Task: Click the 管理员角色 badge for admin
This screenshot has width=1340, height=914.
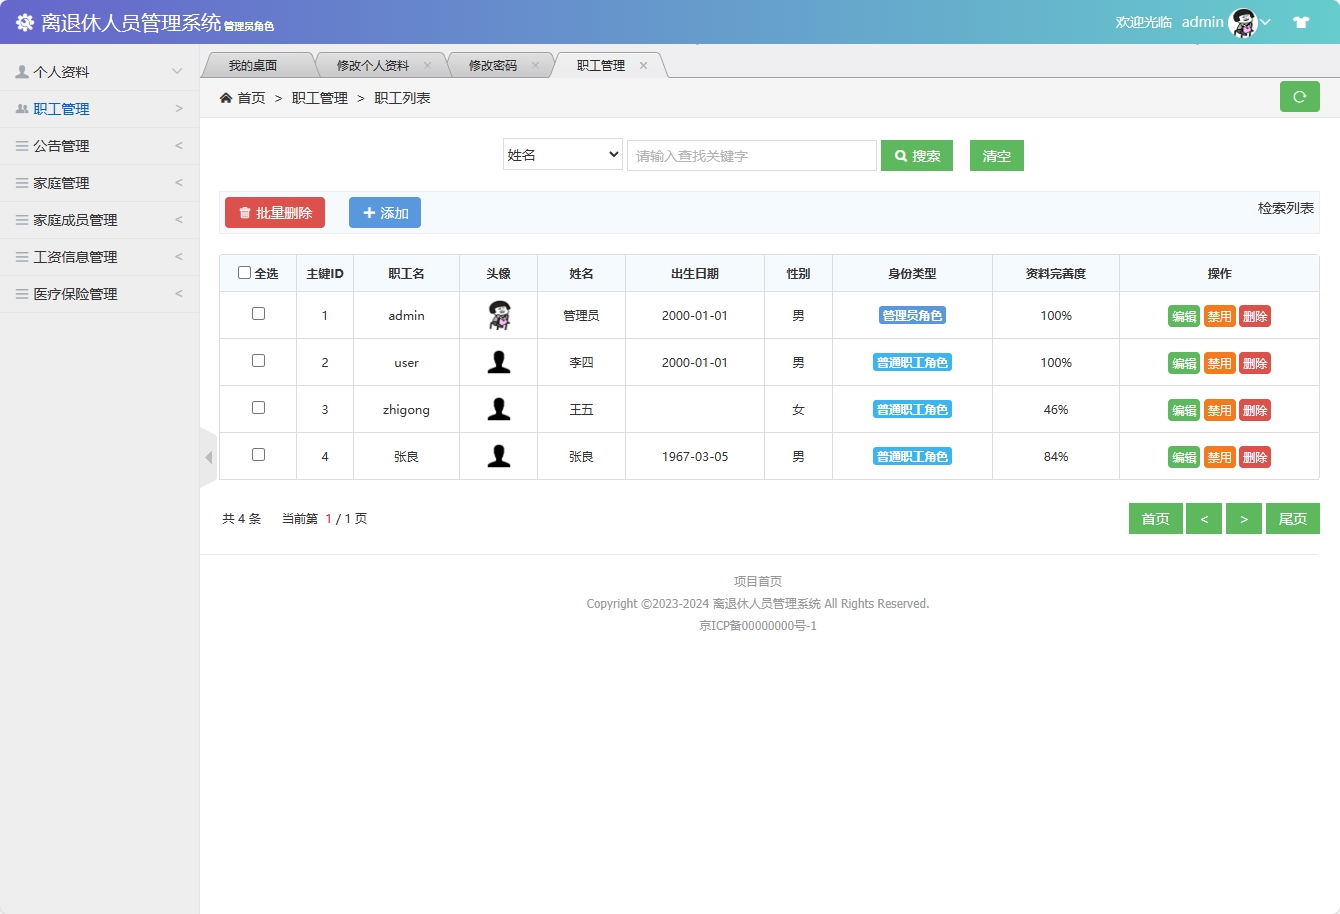Action: pos(912,315)
